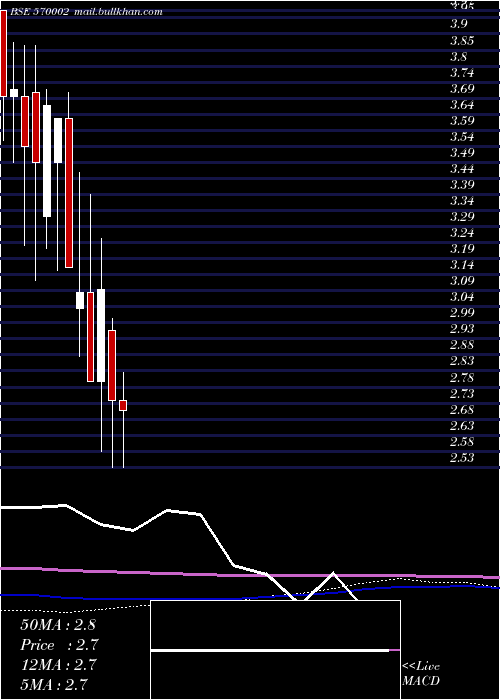Select the 3.69 axis value
Screen dimensions: 500x700
click(462, 88)
